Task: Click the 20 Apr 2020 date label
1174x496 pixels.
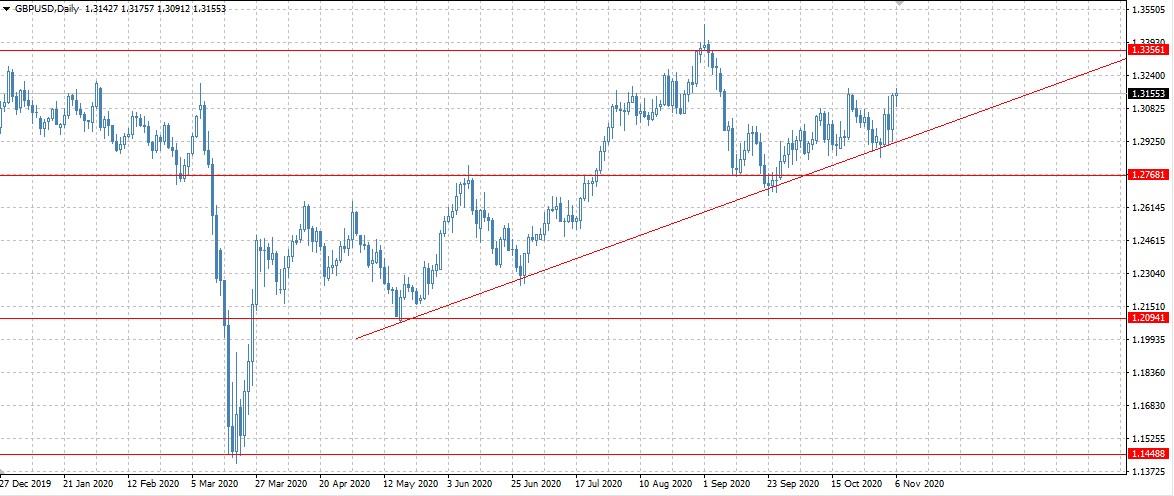Action: [x=345, y=483]
